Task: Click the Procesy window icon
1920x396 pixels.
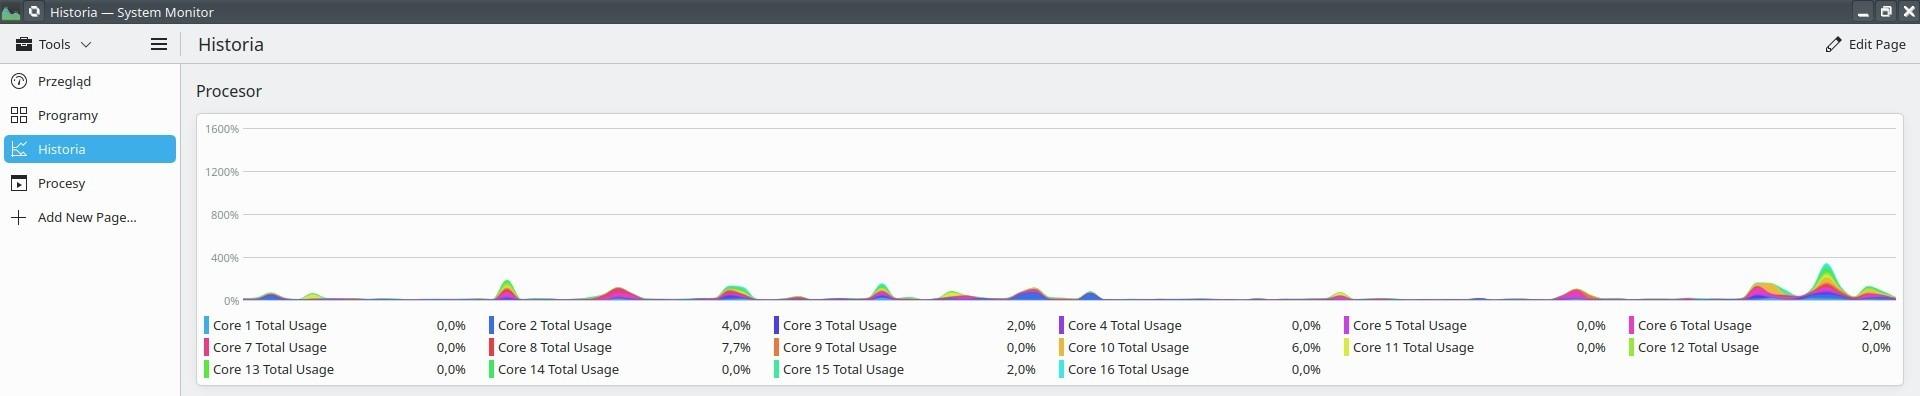Action: [19, 183]
